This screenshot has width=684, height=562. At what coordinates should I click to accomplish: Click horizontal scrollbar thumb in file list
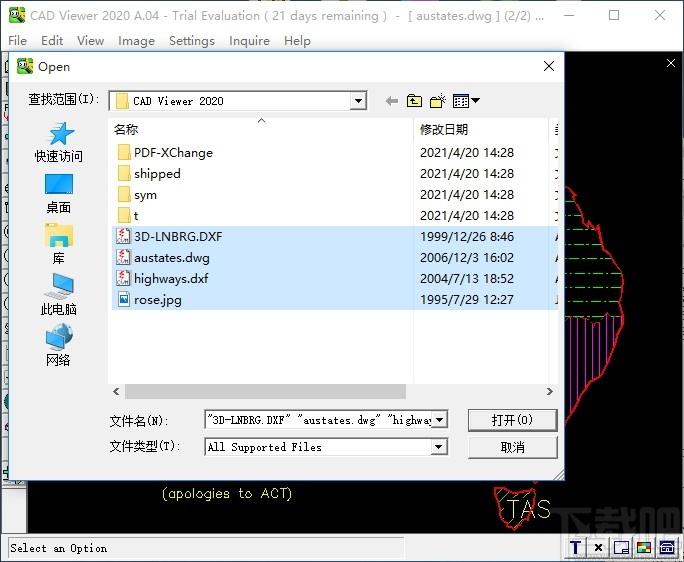coord(265,391)
